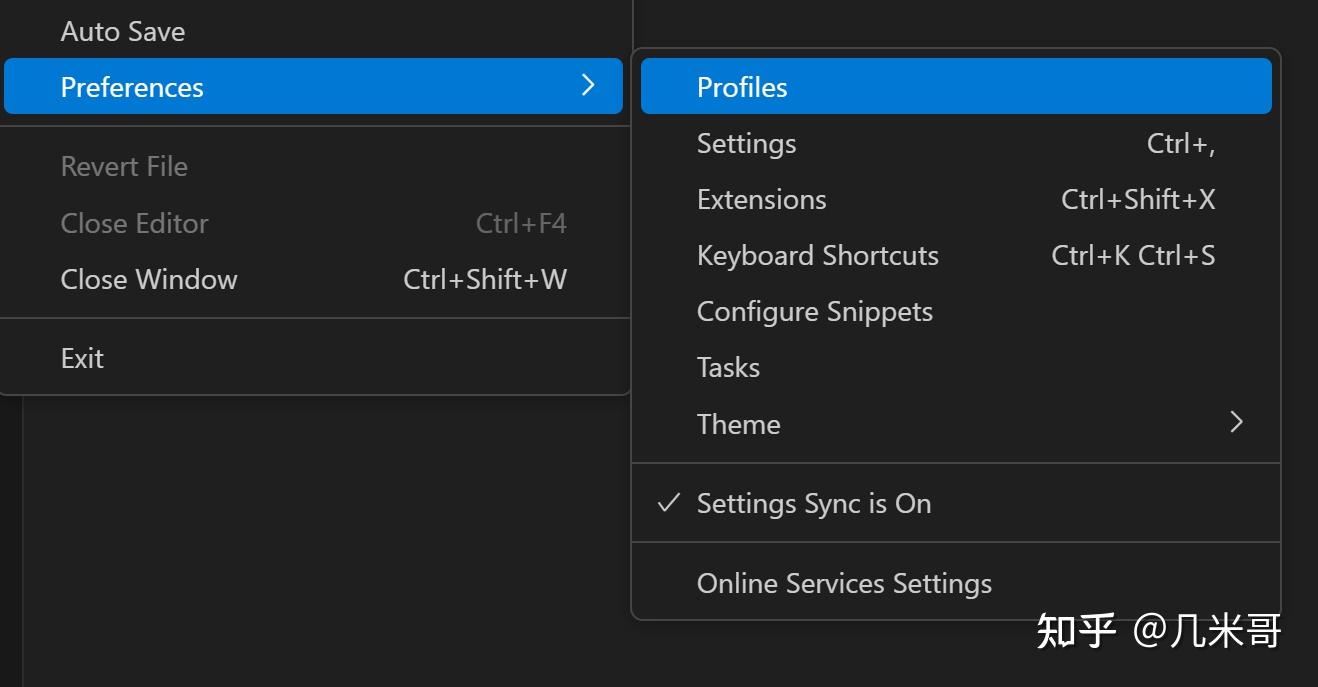The width and height of the screenshot is (1318, 687).
Task: Choose Theme from the submenu
Action: click(x=738, y=423)
